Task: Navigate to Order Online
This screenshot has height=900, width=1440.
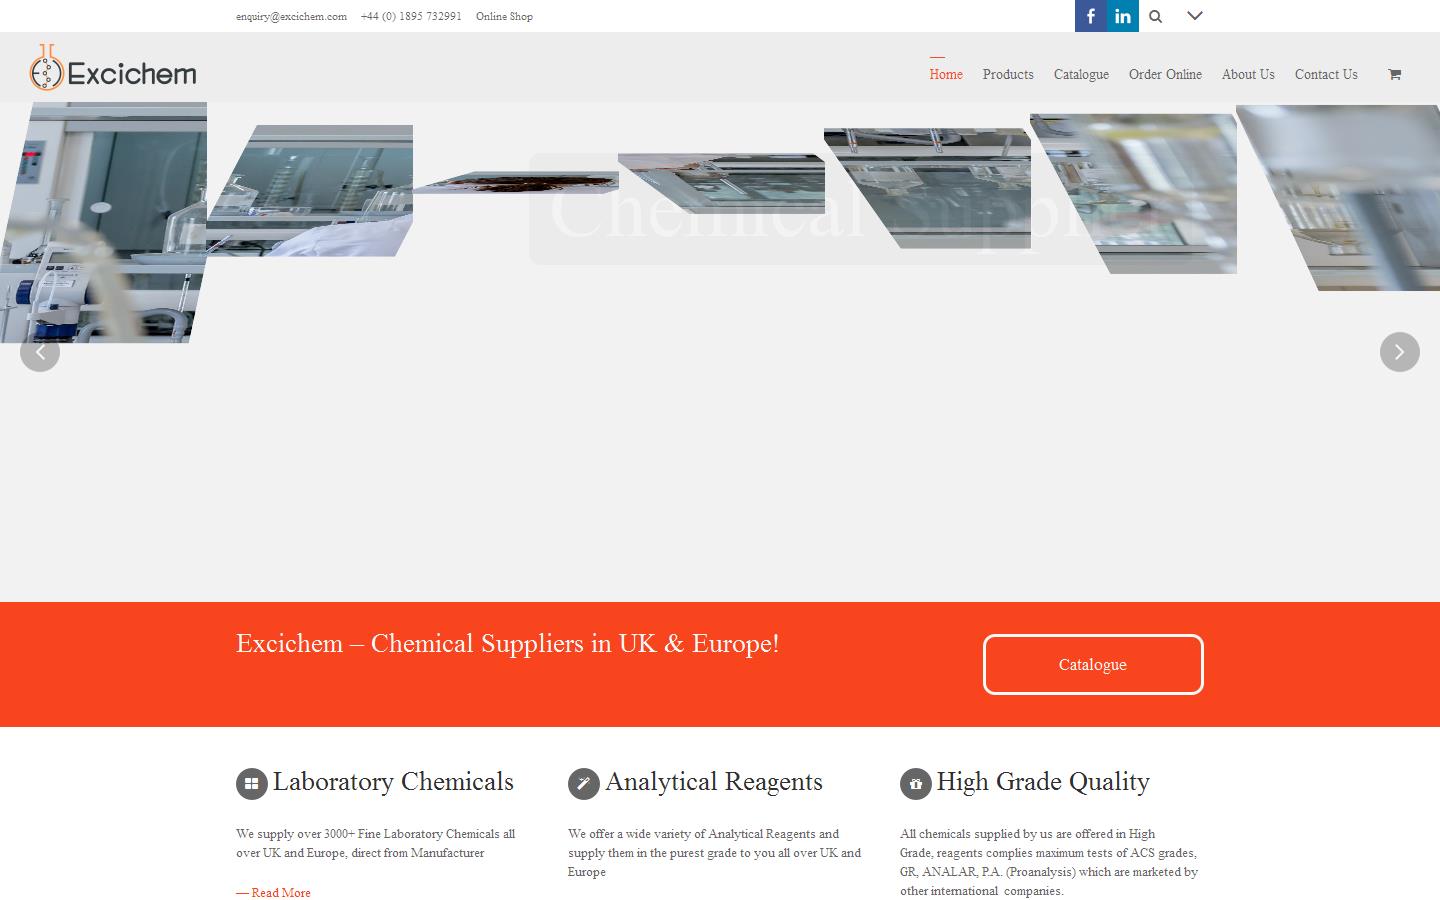Action: coord(1165,74)
